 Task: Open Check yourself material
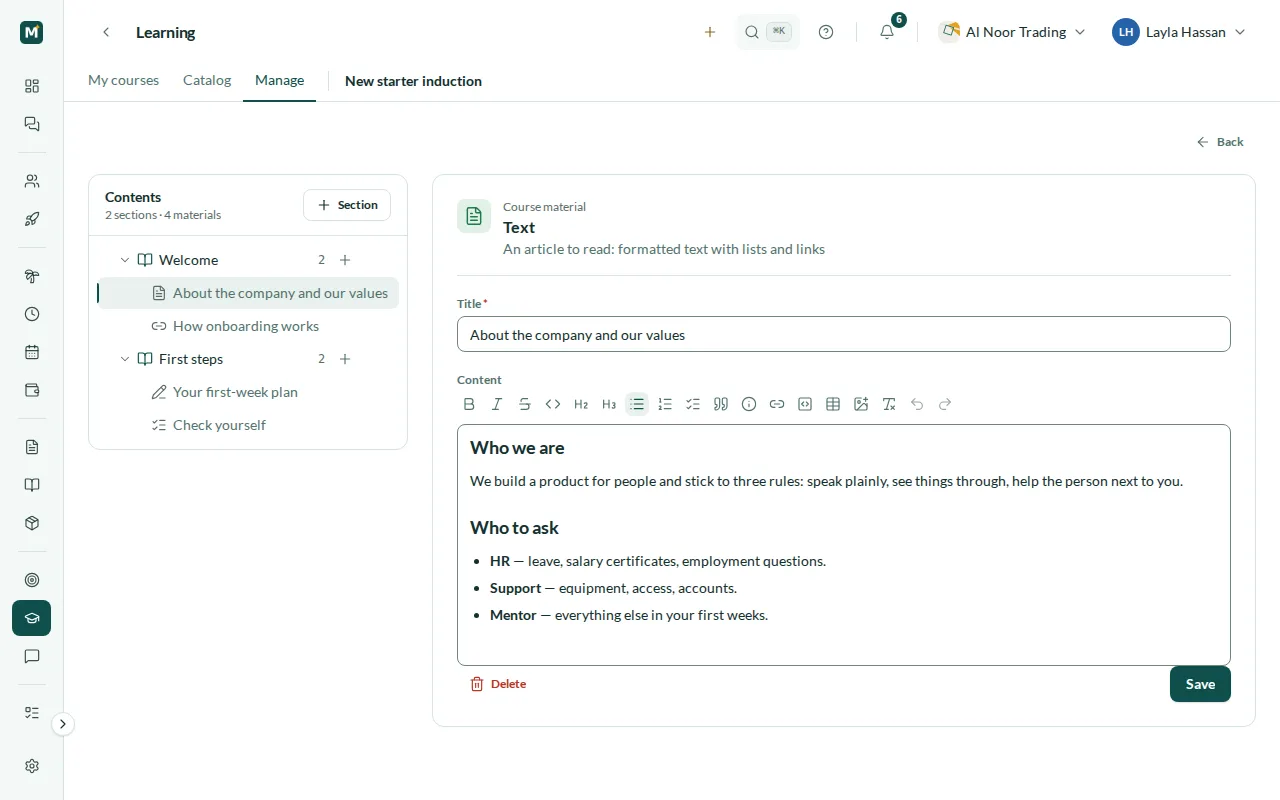pos(248,425)
